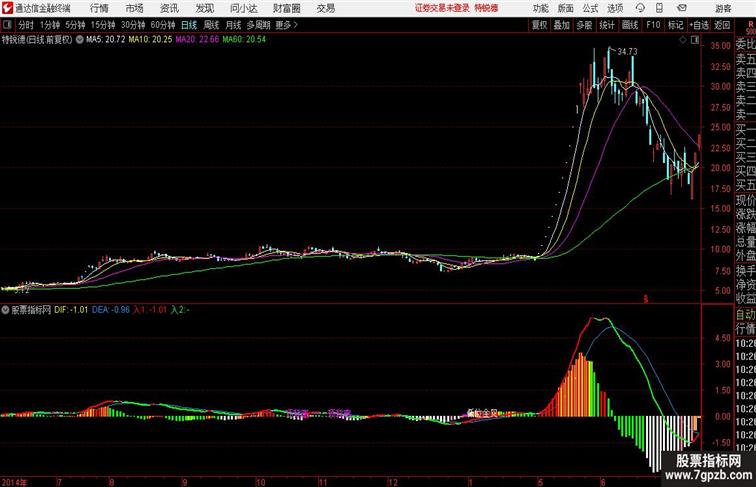The image size is (756, 487).
Task: Select the 周线 weekly period tab
Action: click(x=211, y=25)
